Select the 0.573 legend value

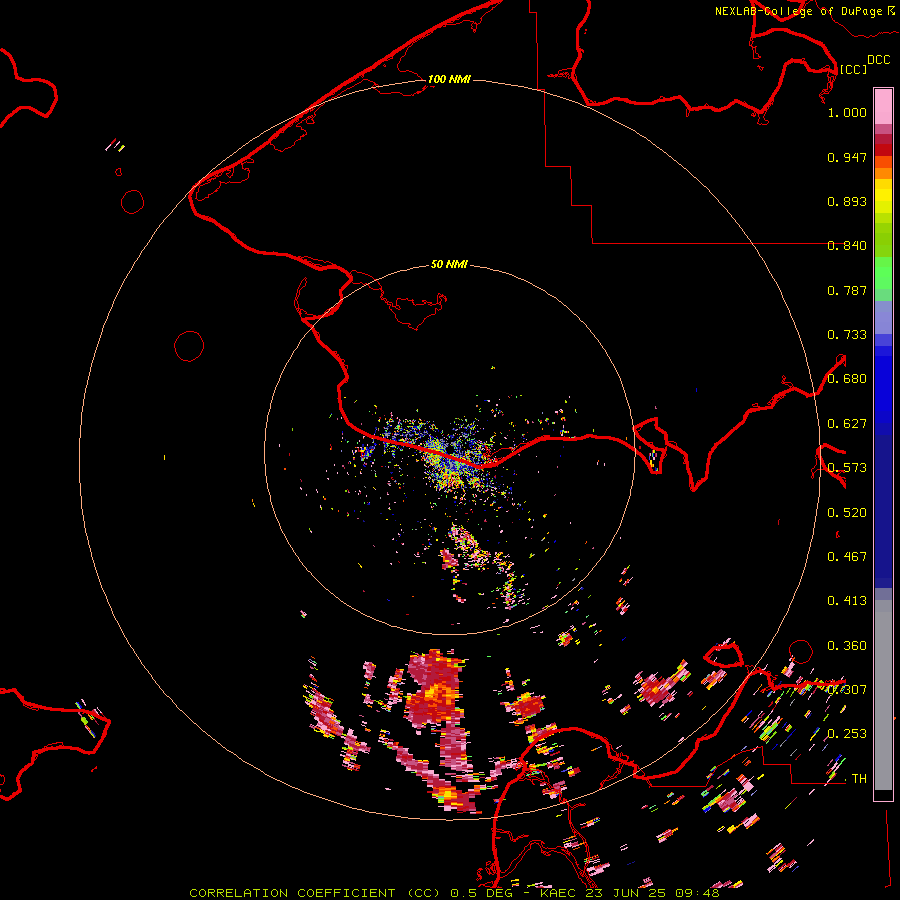tap(847, 468)
